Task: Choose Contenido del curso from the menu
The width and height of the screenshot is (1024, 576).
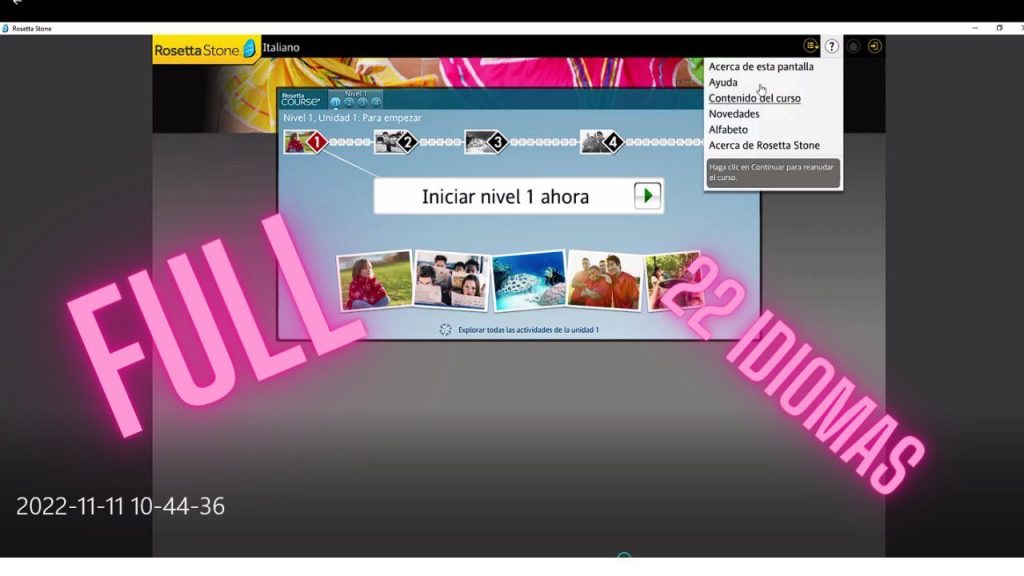Action: coord(753,98)
